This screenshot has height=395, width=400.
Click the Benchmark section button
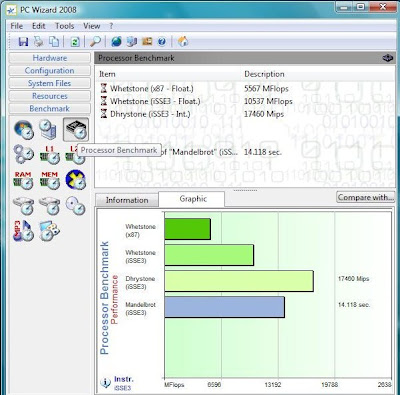point(50,109)
